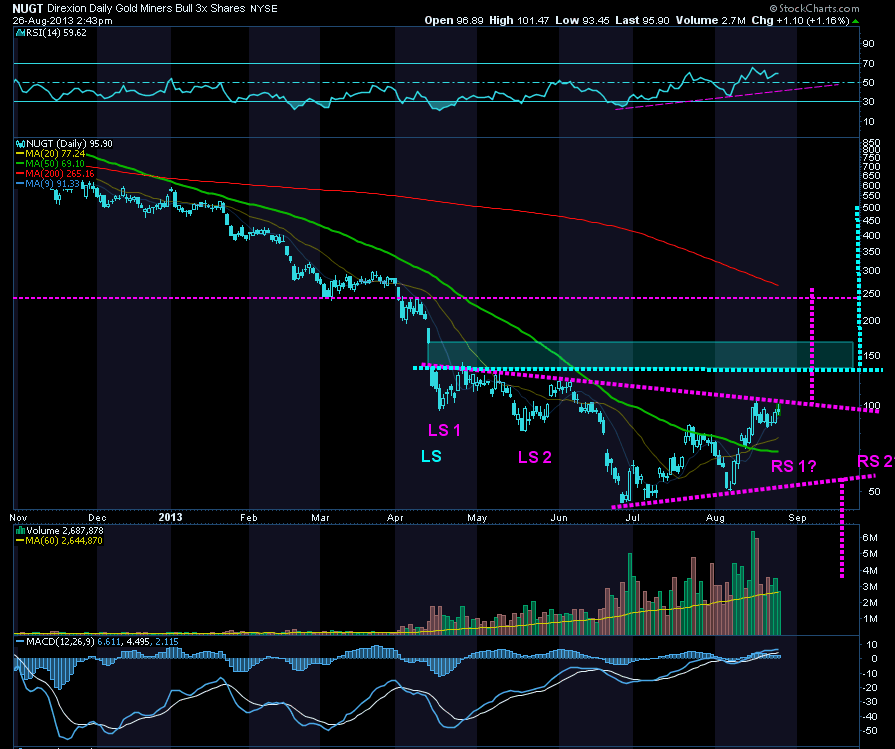The image size is (895, 749).
Task: Click the "70" overbought label on the RSI scale
Action: click(x=869, y=63)
